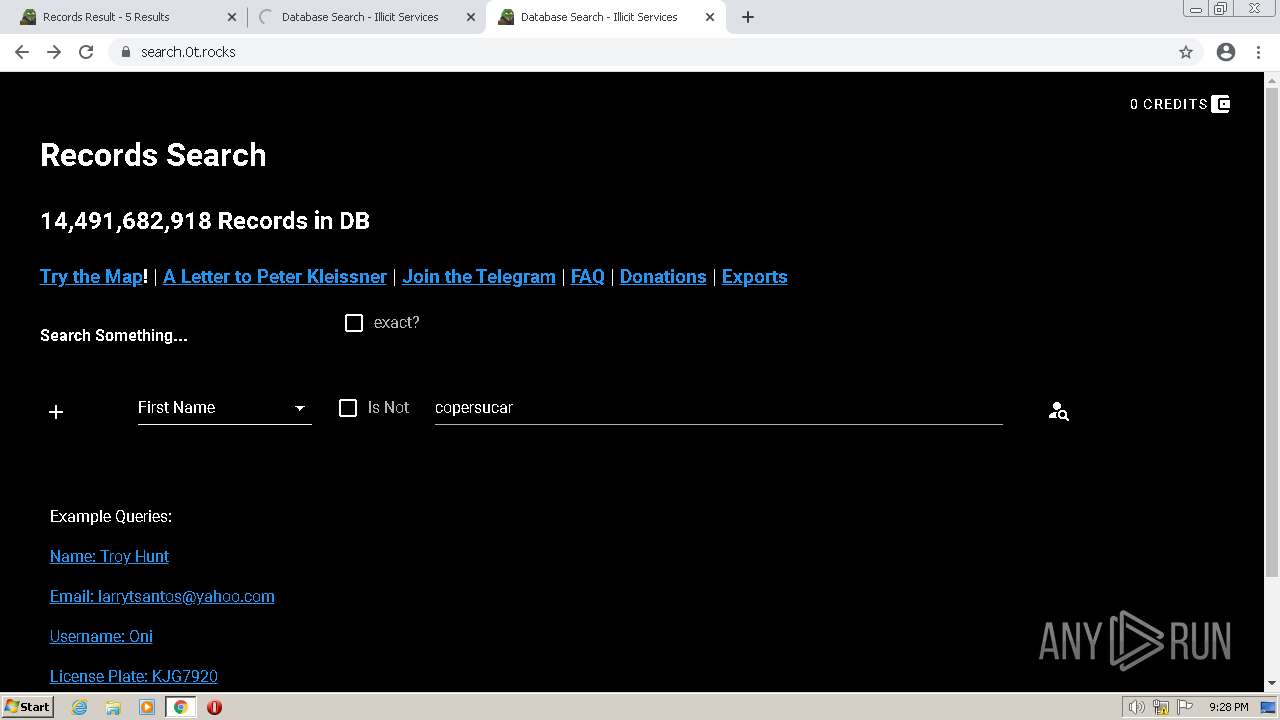1280x720 pixels.
Task: Close the active Database Search tab
Action: coord(710,17)
